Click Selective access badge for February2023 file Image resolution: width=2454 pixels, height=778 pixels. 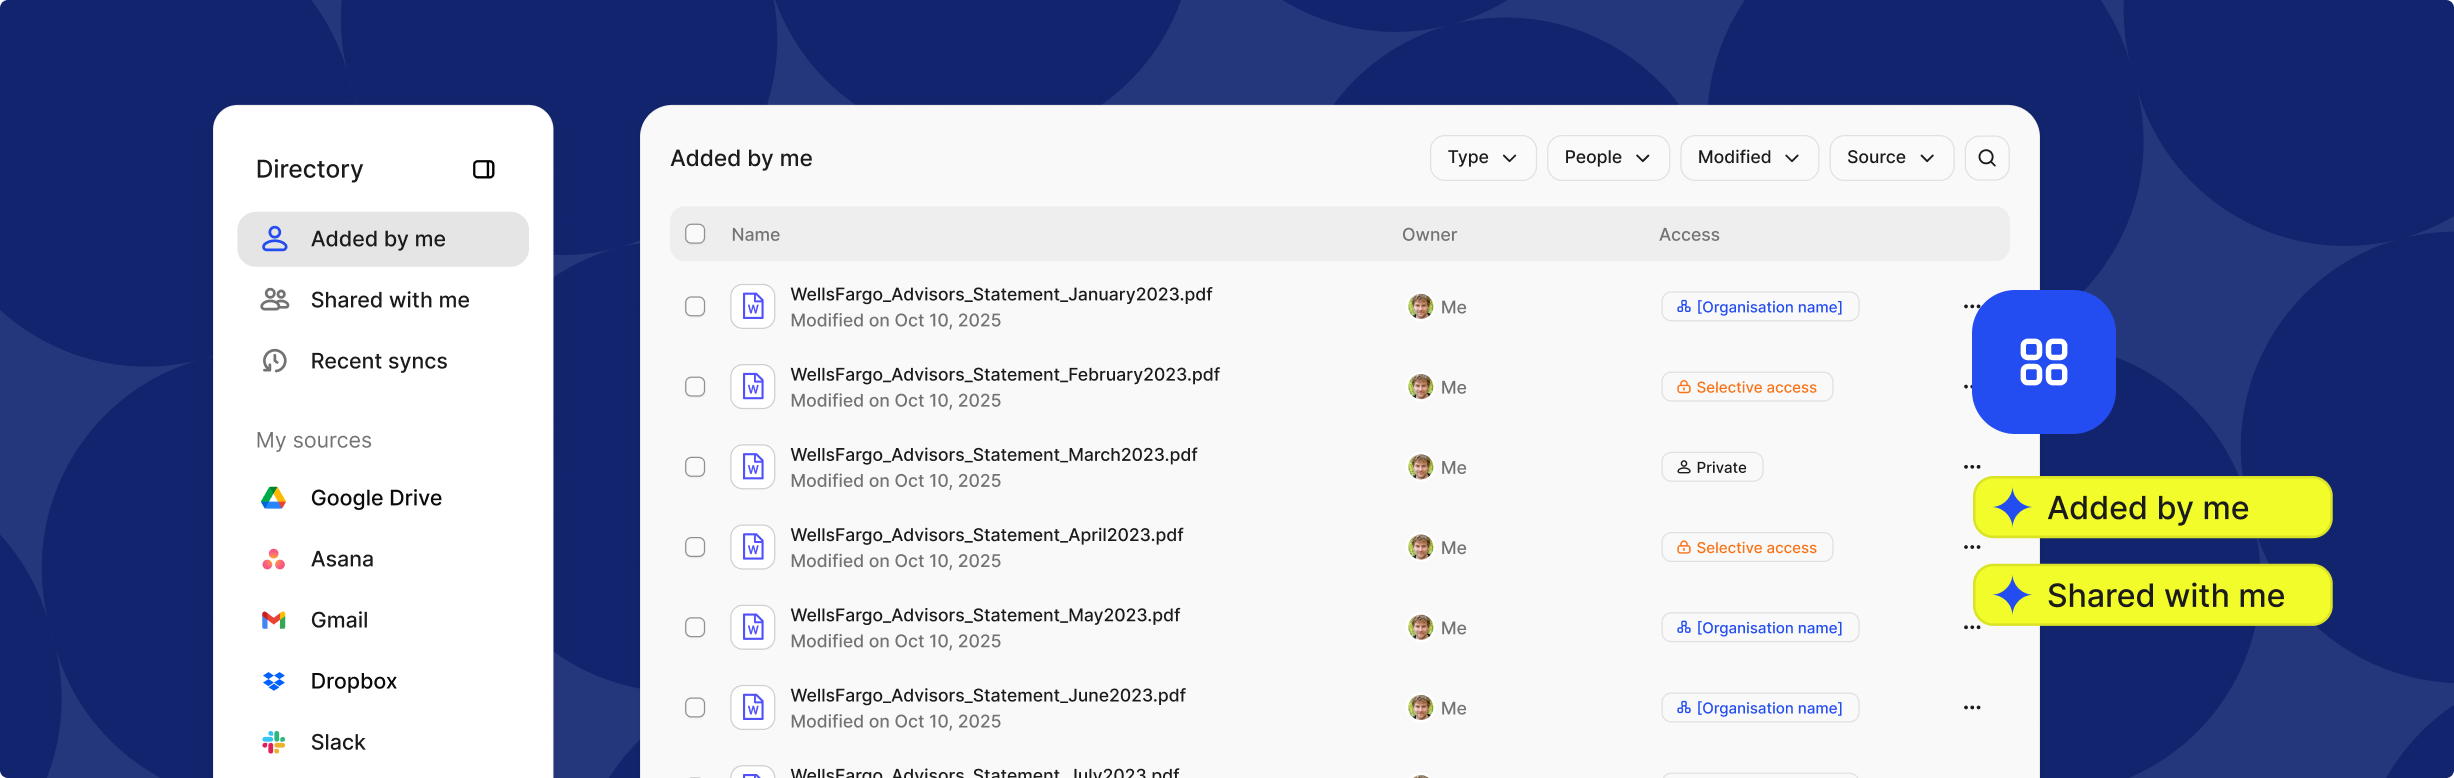tap(1746, 387)
